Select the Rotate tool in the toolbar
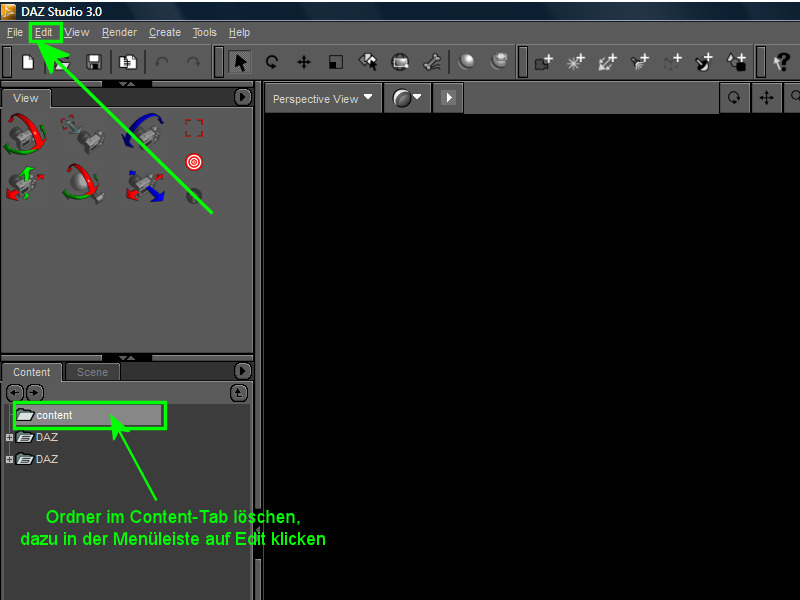The image size is (800, 600). coord(272,62)
